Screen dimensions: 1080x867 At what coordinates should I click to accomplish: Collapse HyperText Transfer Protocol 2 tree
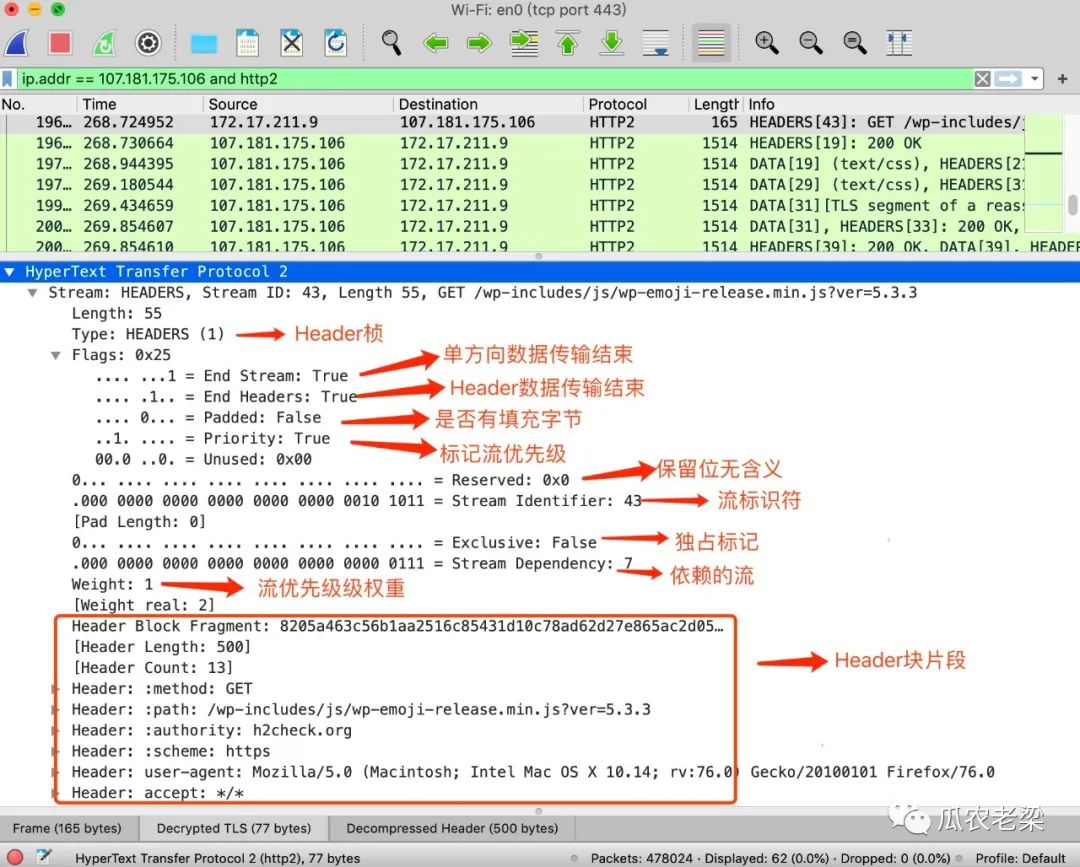pos(10,271)
